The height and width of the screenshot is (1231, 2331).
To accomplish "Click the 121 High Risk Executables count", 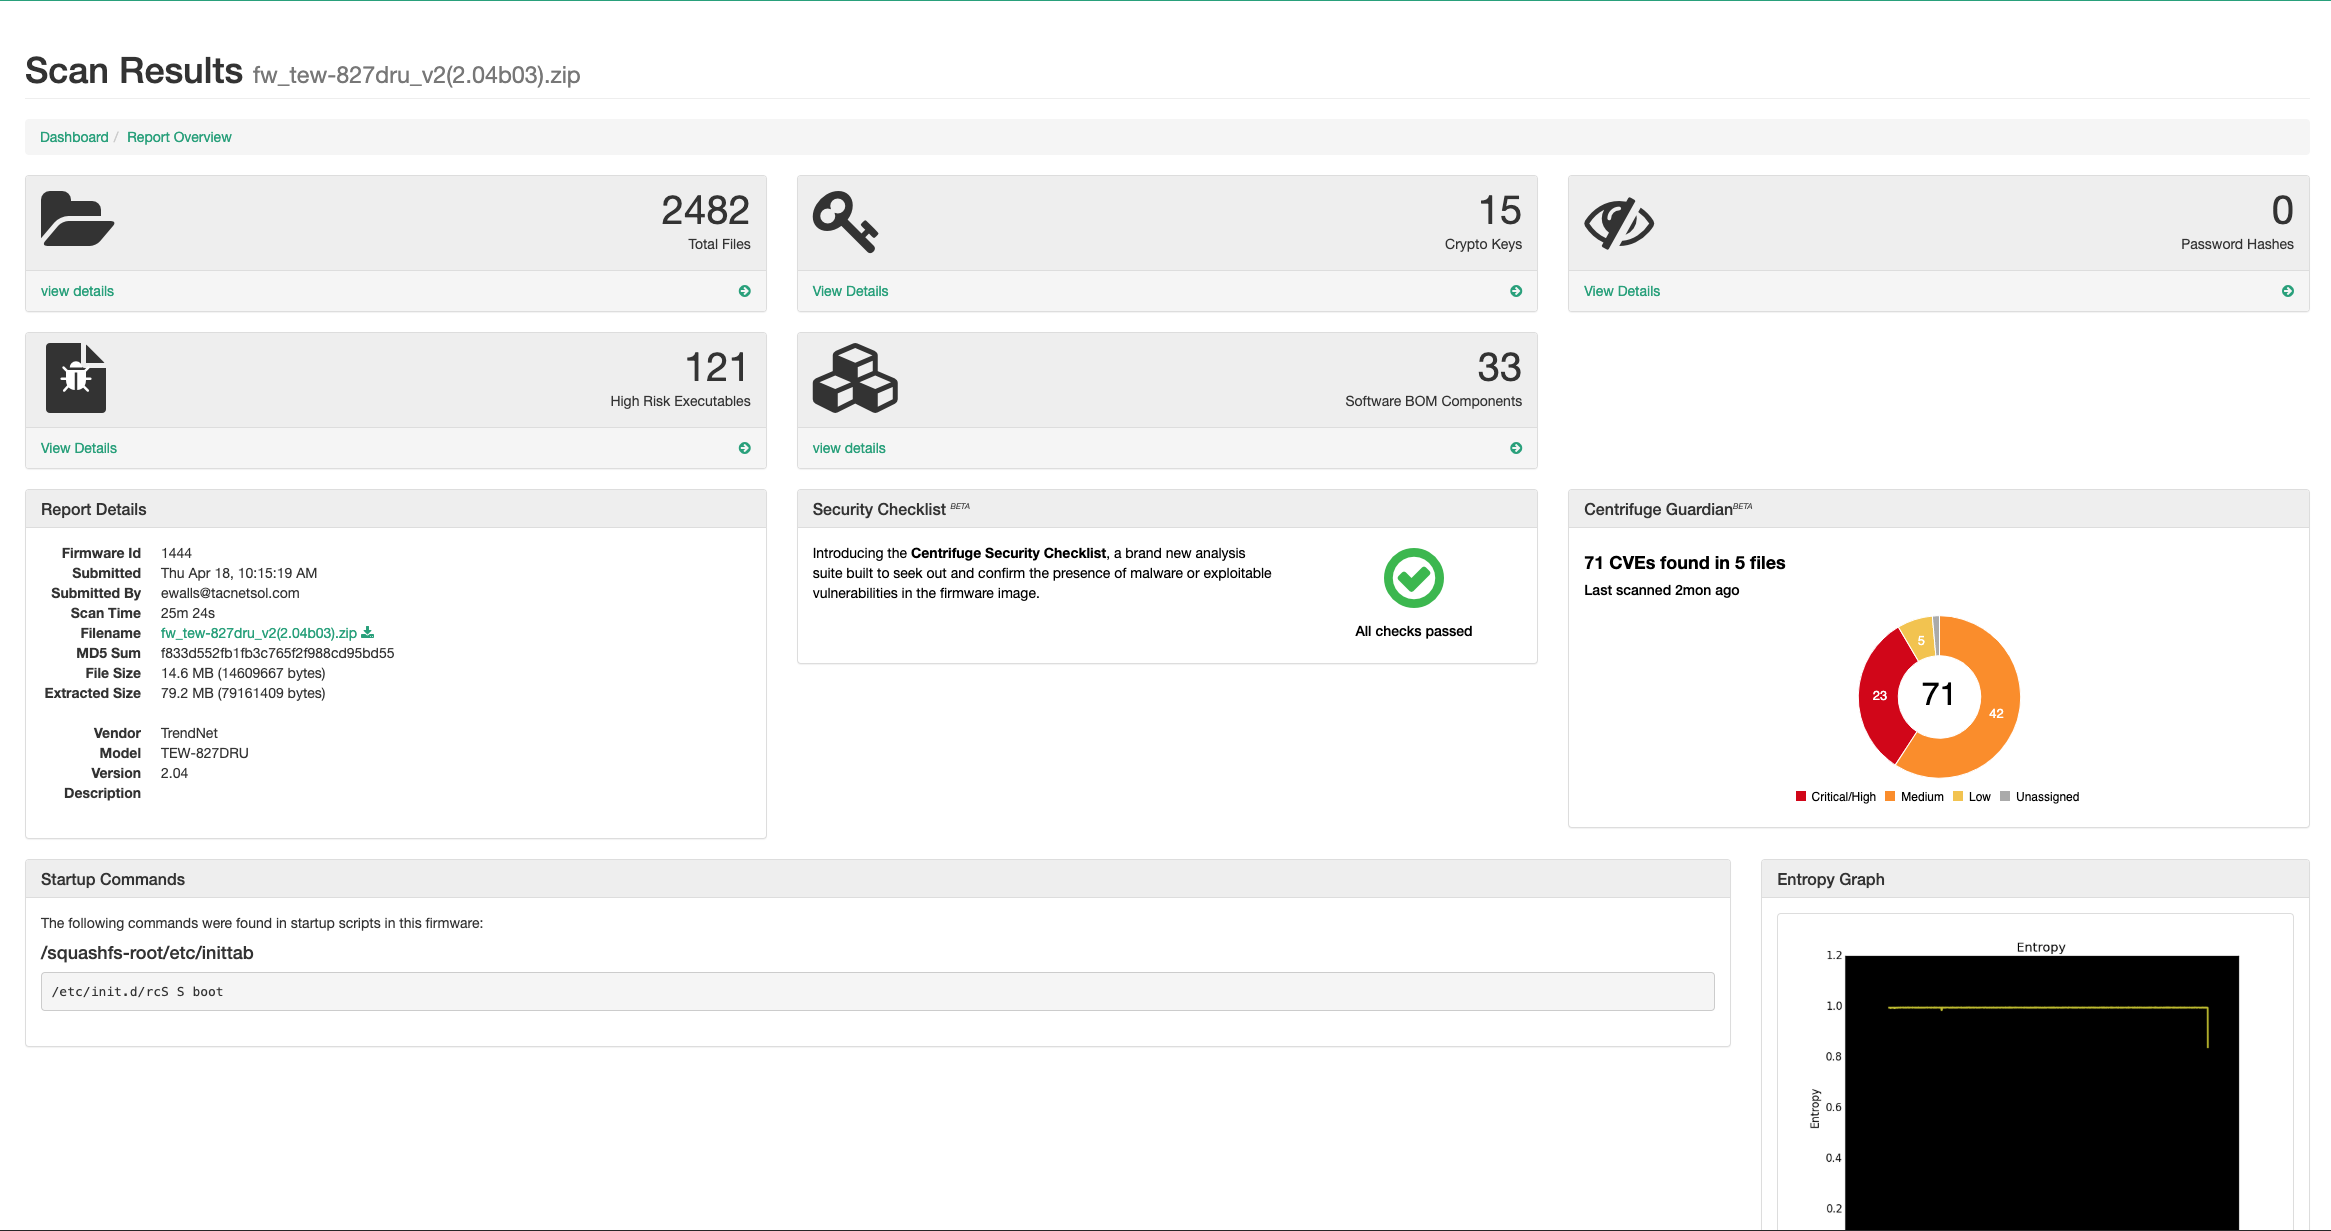I will [717, 367].
